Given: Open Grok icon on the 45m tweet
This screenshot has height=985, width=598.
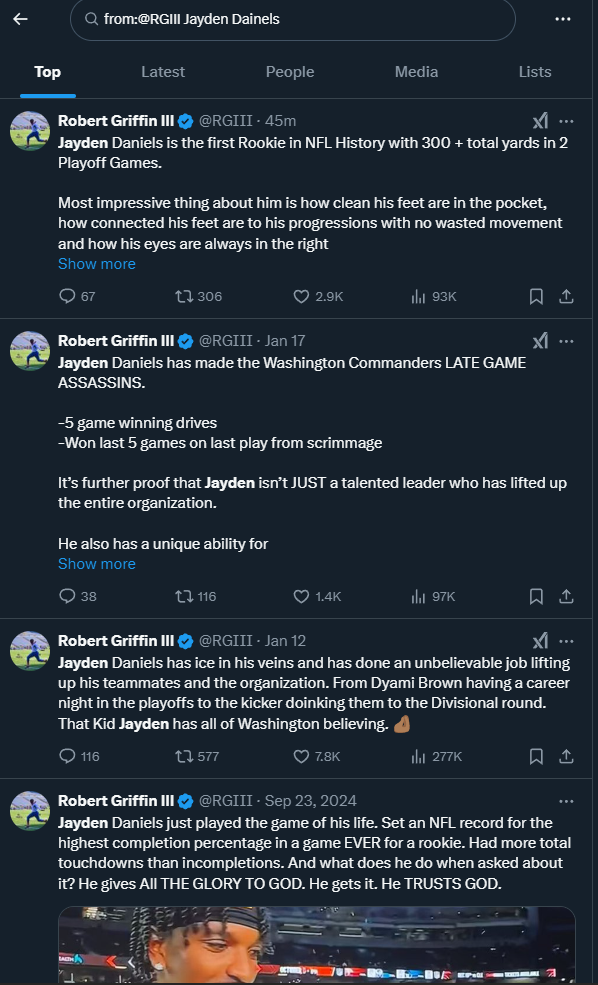Looking at the screenshot, I should [x=540, y=120].
